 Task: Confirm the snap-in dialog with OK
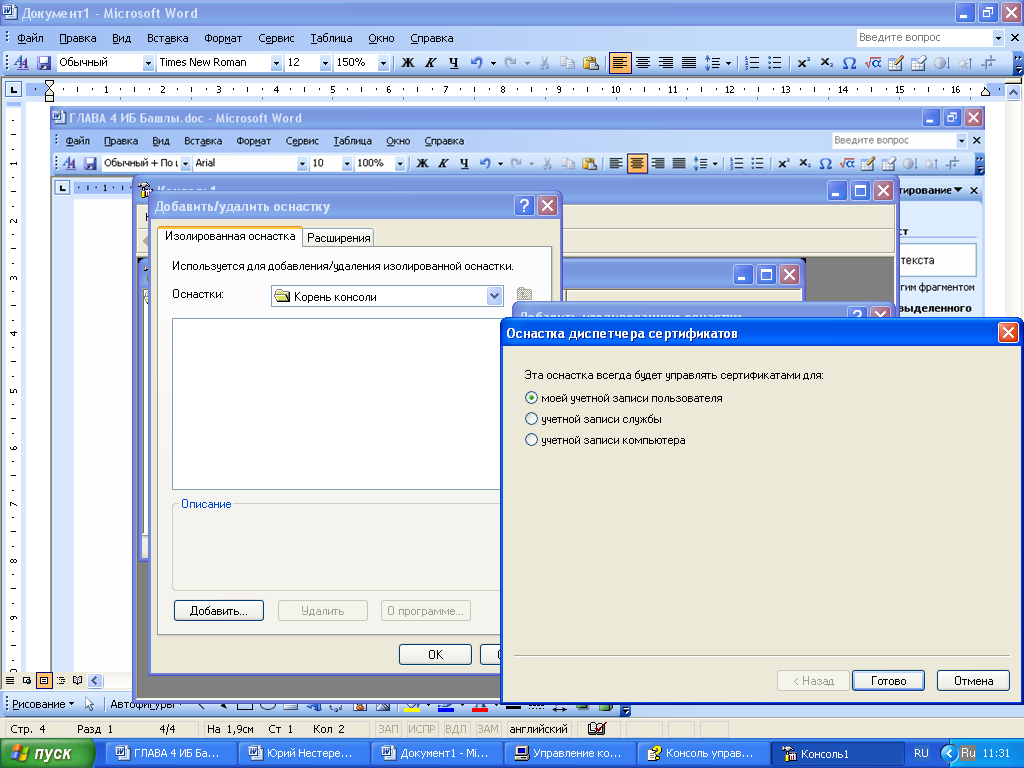435,654
